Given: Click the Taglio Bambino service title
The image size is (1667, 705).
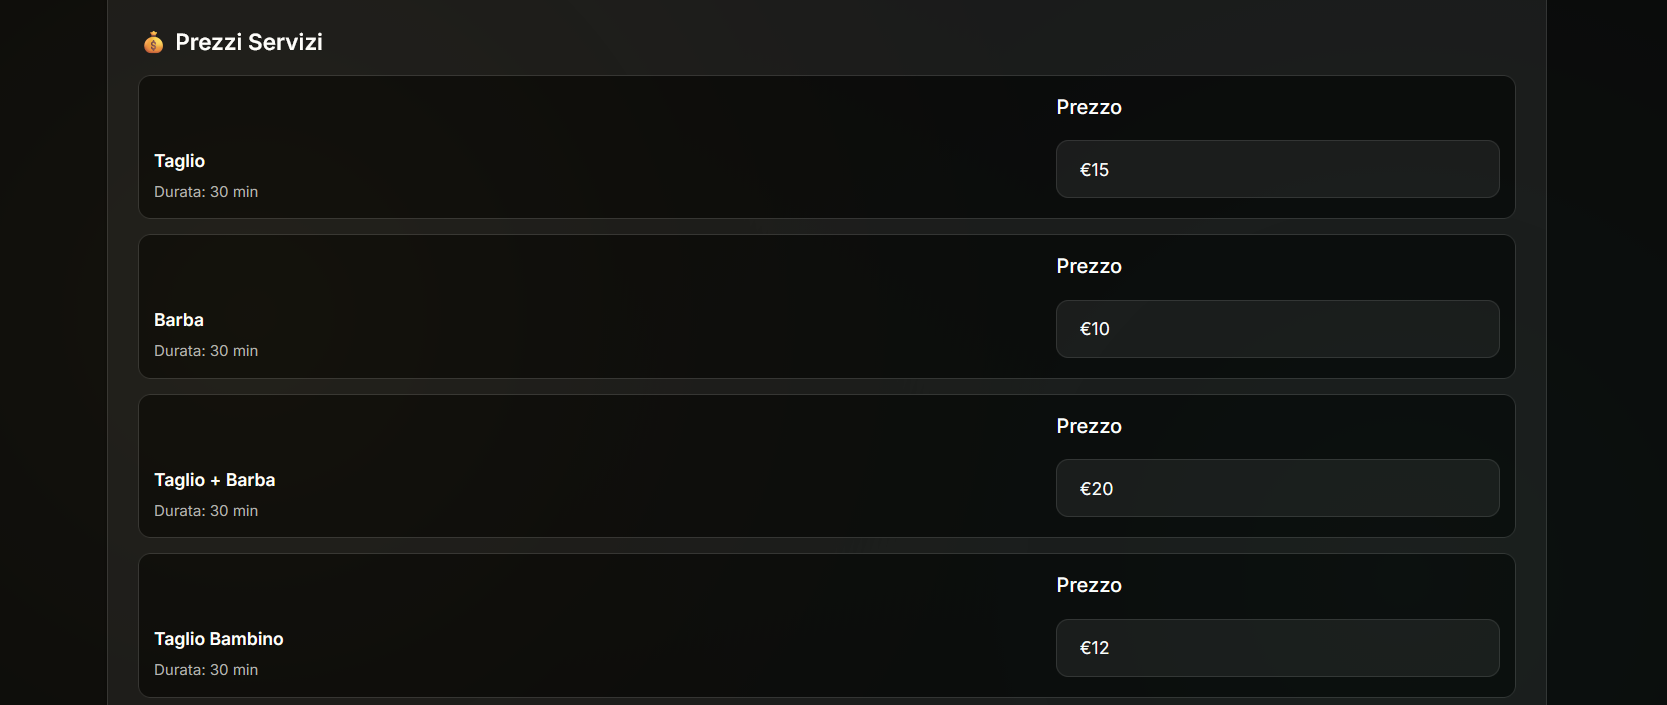Looking at the screenshot, I should (219, 639).
